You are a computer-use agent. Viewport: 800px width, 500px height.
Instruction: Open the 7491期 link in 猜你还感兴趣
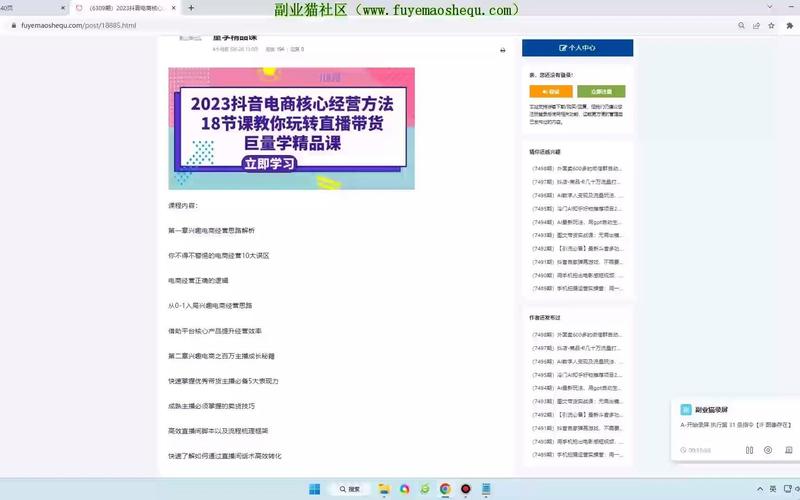coord(577,262)
